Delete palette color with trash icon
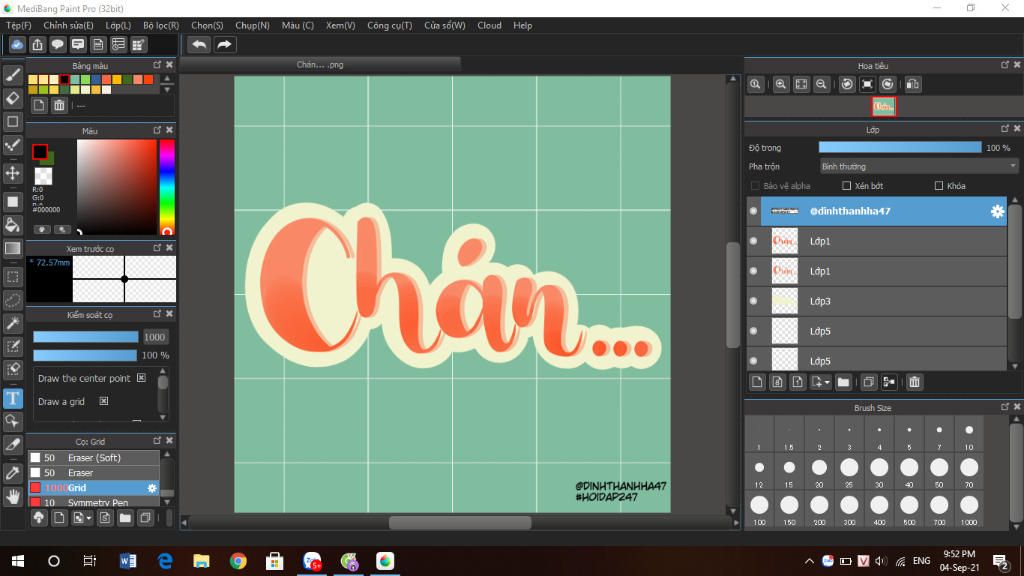 (59, 105)
